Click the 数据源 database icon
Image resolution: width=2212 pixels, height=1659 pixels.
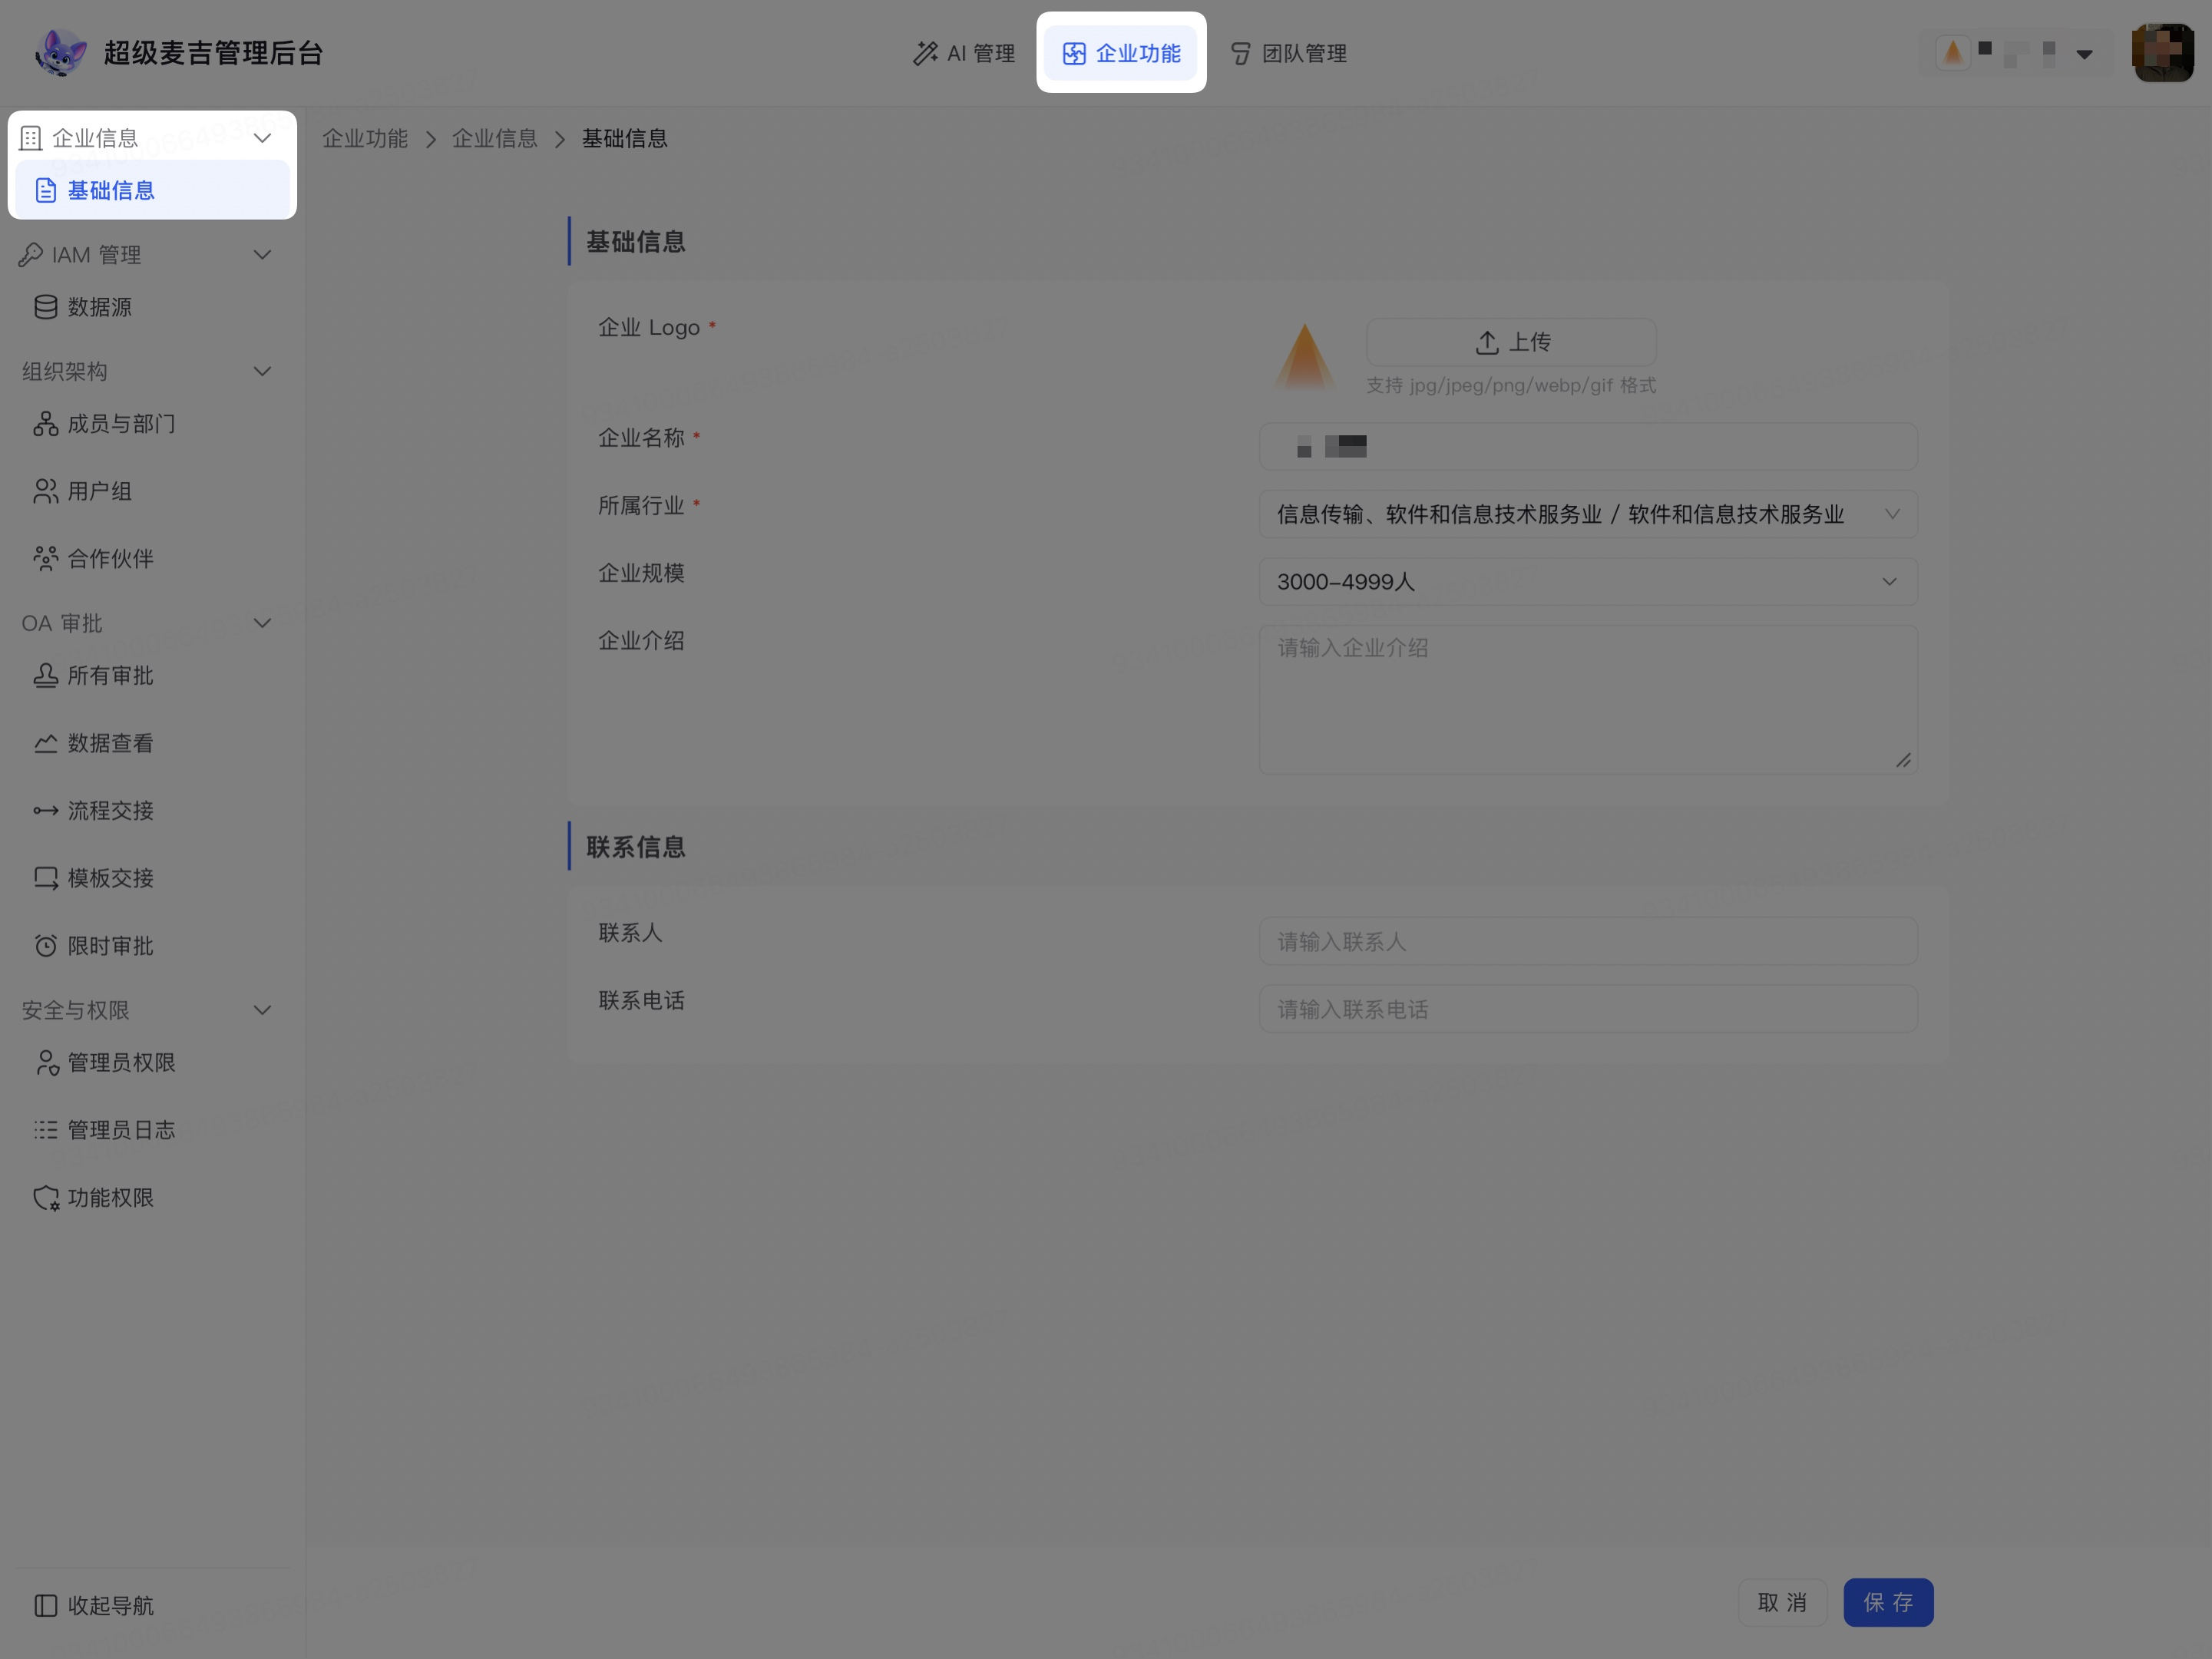coord(46,307)
